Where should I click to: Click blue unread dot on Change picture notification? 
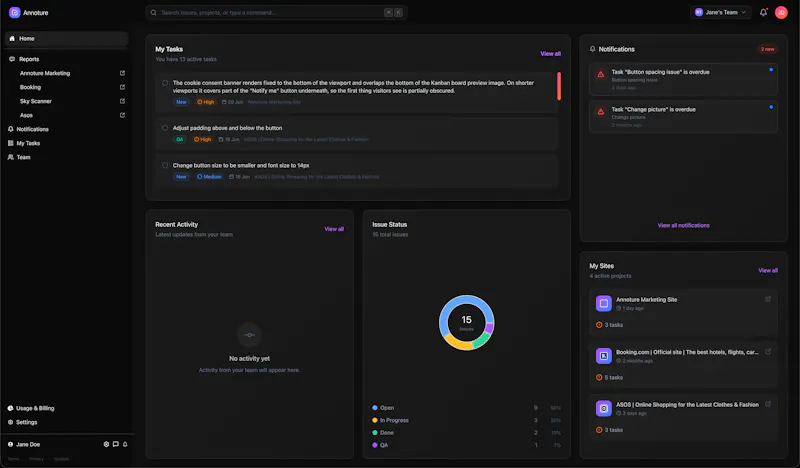tap(771, 107)
